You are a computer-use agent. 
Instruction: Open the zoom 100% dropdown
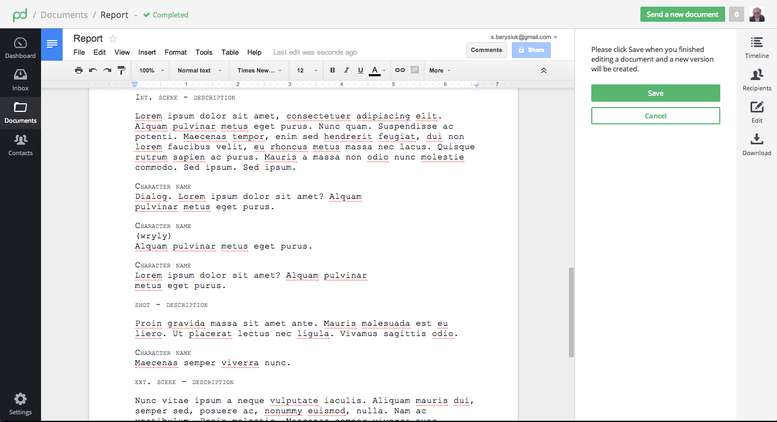coord(151,70)
